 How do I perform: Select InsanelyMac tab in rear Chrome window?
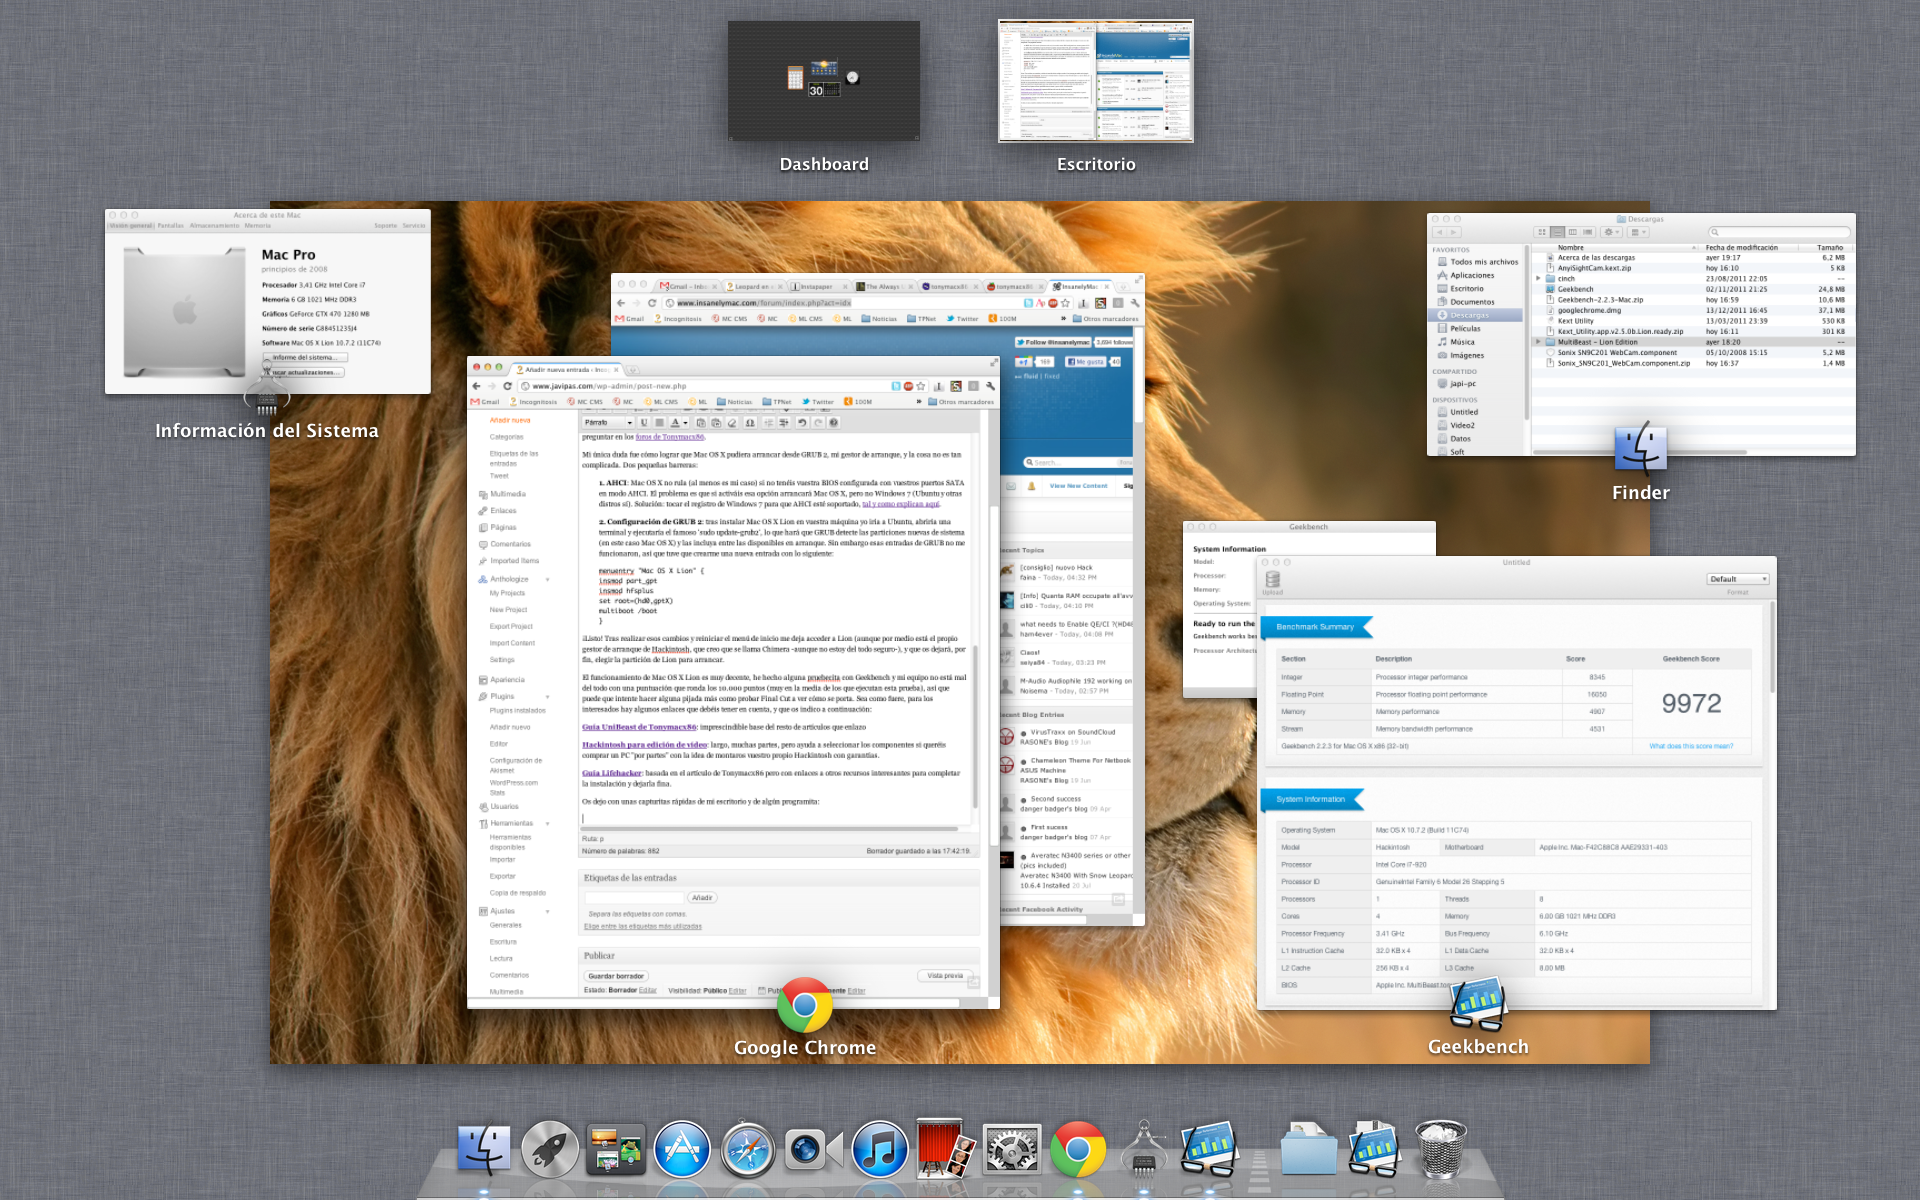point(1080,287)
